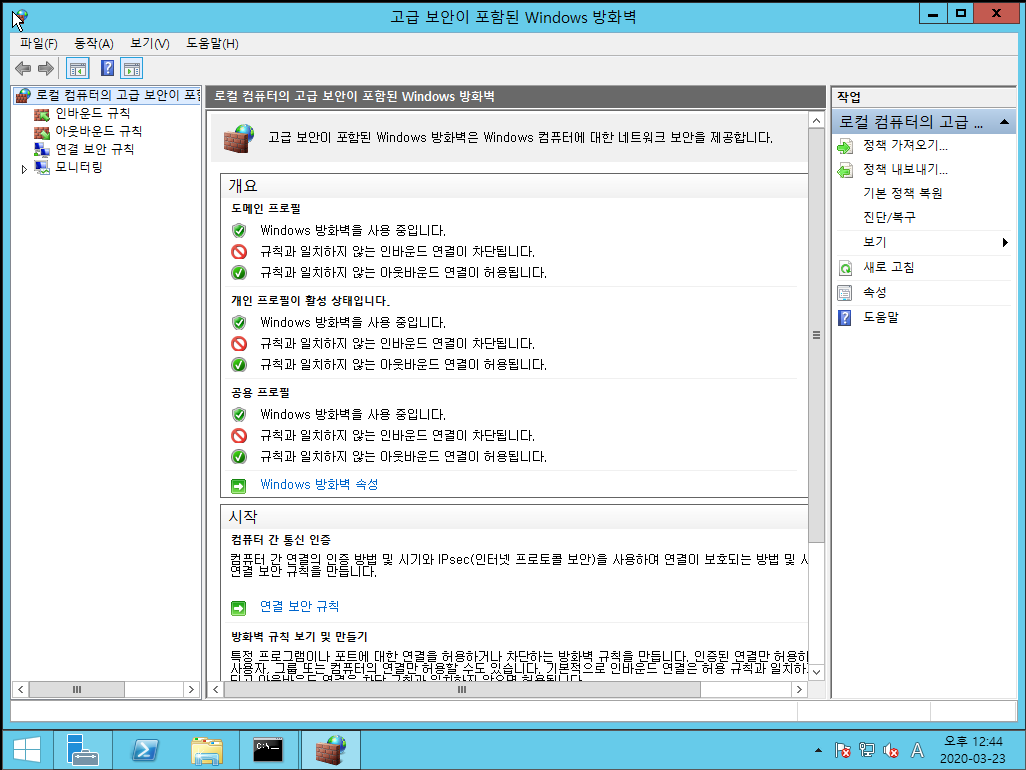Select the 아웃바운드 규칙 tree node
Screen dimensions: 1026x770
coord(98,131)
